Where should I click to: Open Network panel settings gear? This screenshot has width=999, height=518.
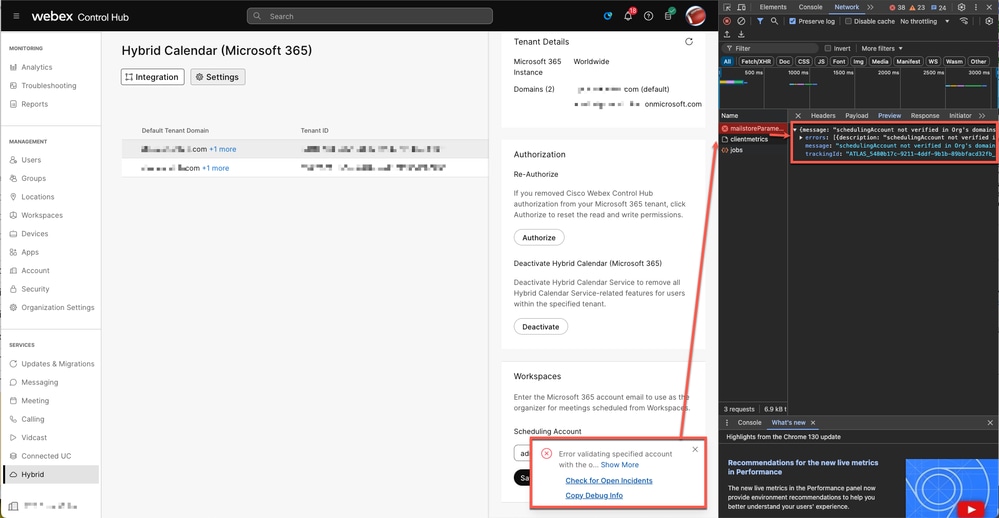989,21
